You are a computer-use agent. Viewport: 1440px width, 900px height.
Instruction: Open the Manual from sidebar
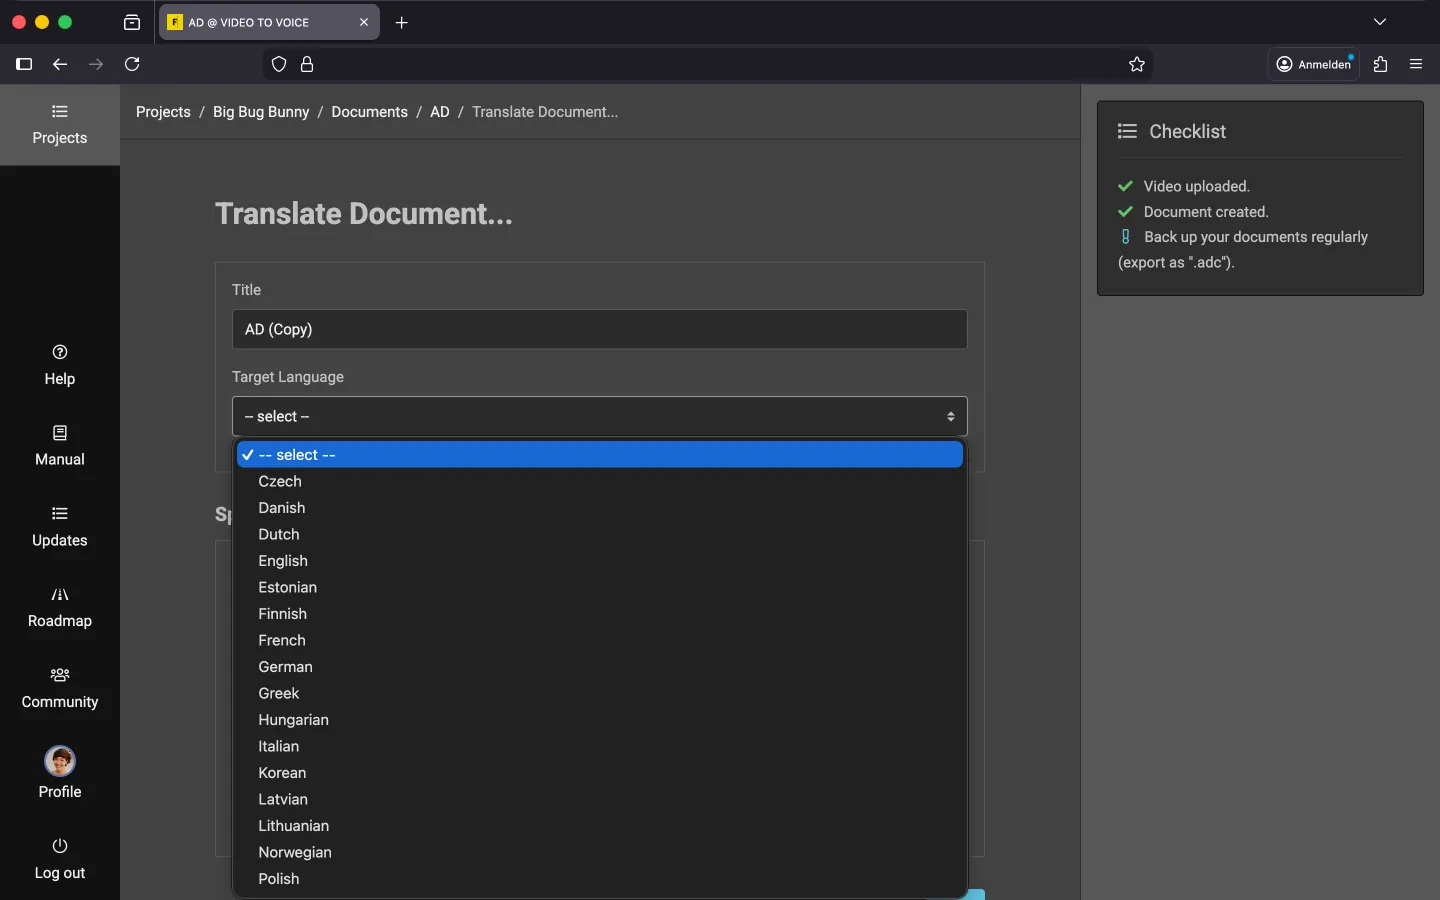60,446
